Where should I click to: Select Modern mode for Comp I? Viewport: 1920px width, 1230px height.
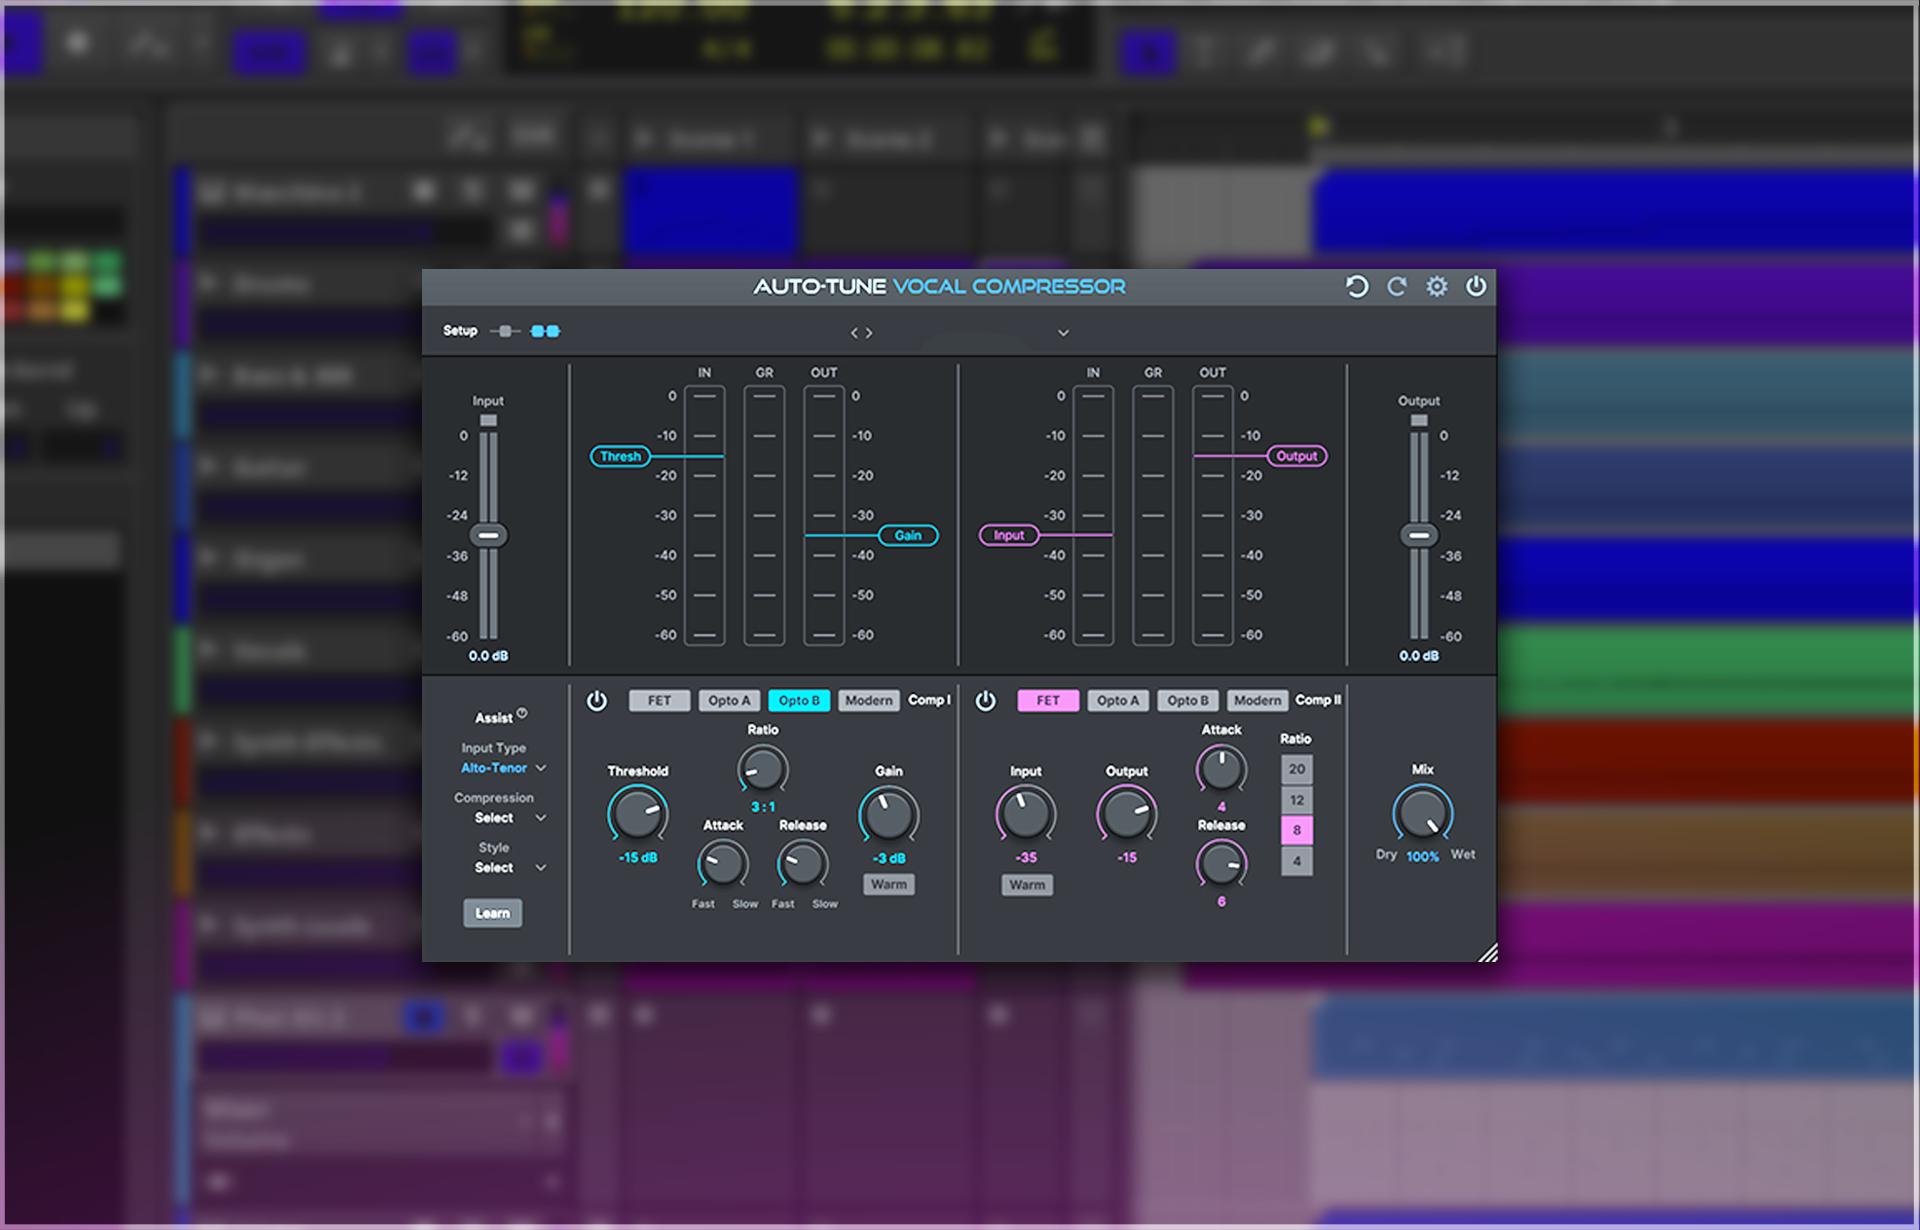[869, 701]
